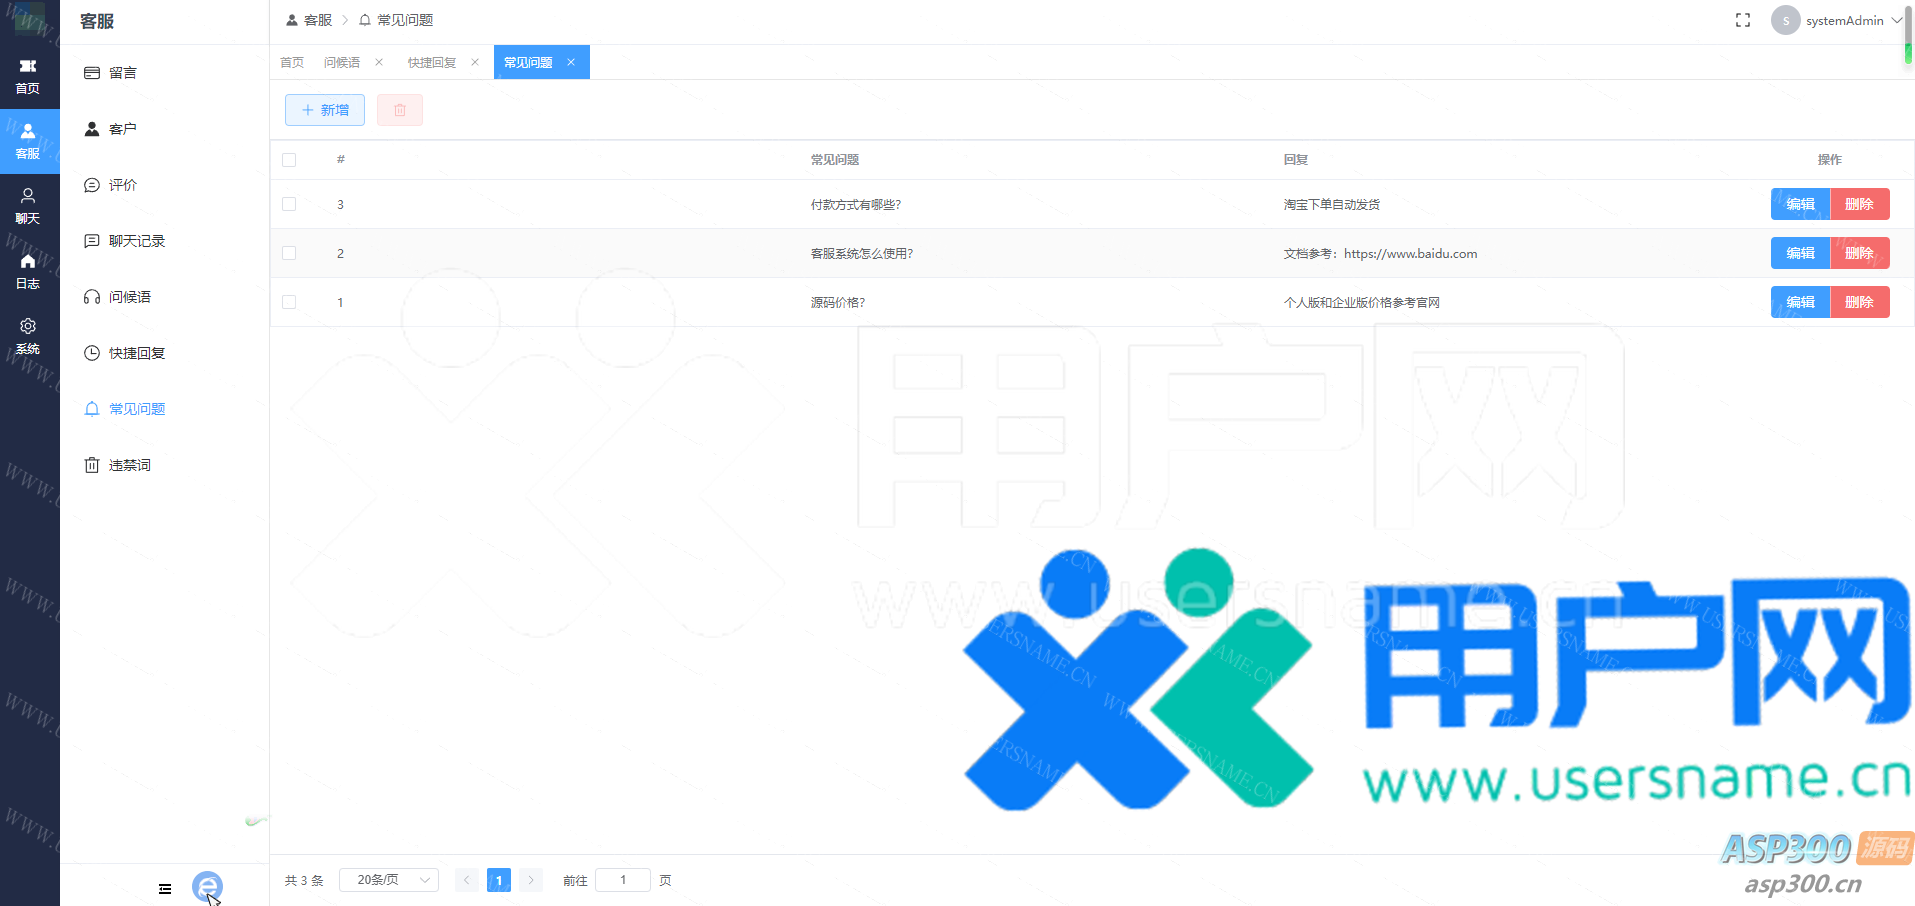Viewport: 1915px width, 906px height.
Task: Click the 新增 button
Action: pos(325,110)
